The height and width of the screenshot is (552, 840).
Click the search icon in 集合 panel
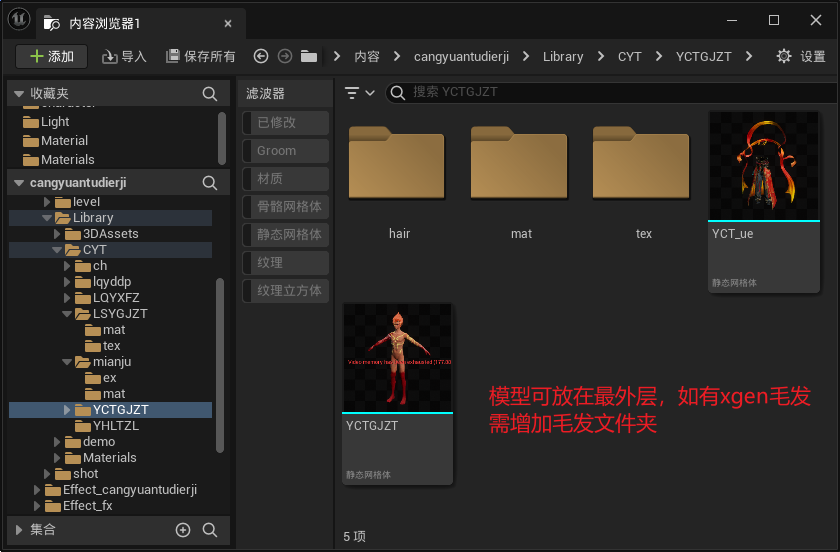210,530
